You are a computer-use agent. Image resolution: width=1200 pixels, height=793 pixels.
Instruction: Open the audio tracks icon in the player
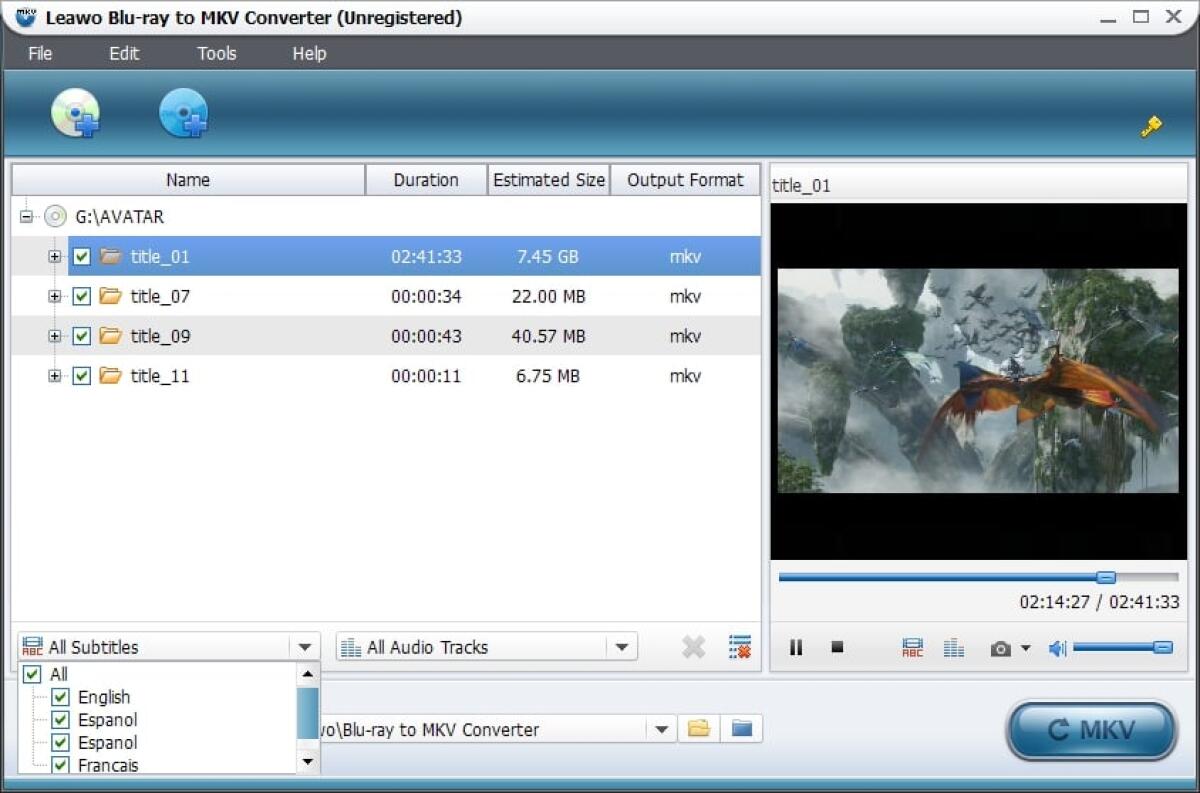coord(953,647)
